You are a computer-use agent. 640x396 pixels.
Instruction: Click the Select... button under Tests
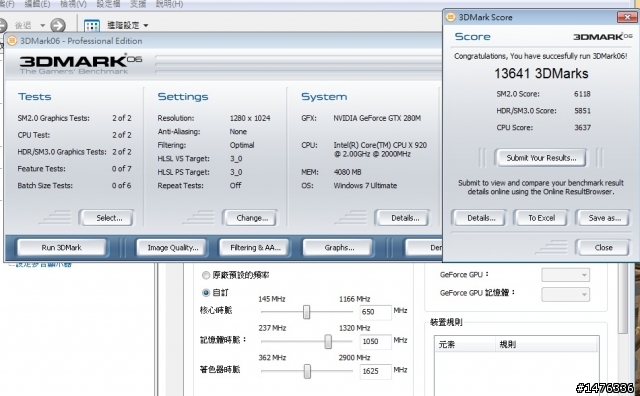107,218
